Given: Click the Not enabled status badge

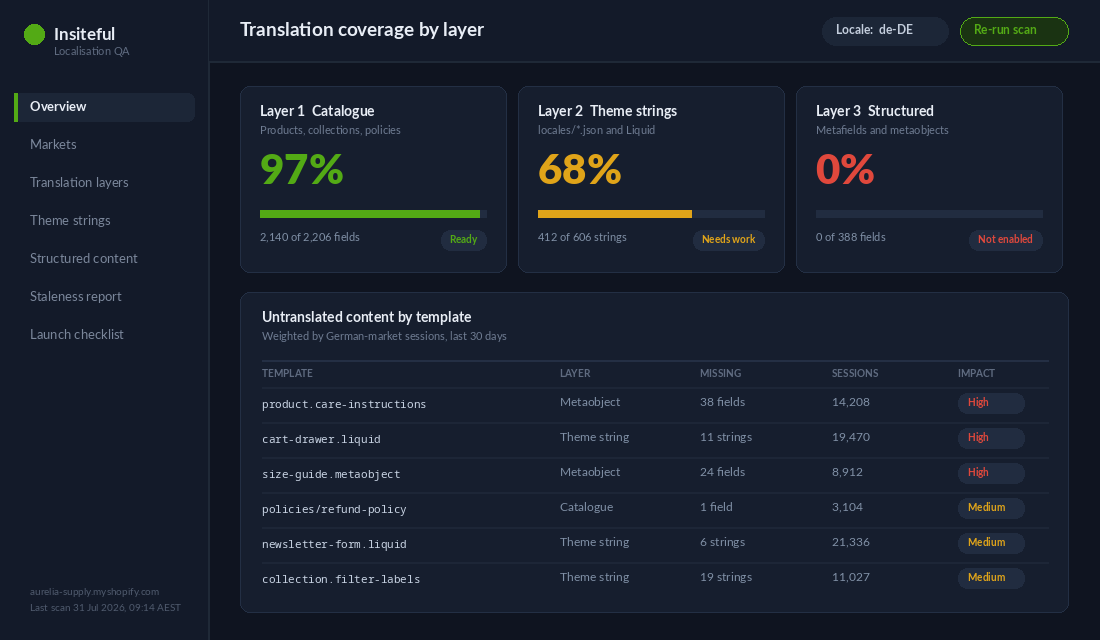Looking at the screenshot, I should coord(1005,240).
